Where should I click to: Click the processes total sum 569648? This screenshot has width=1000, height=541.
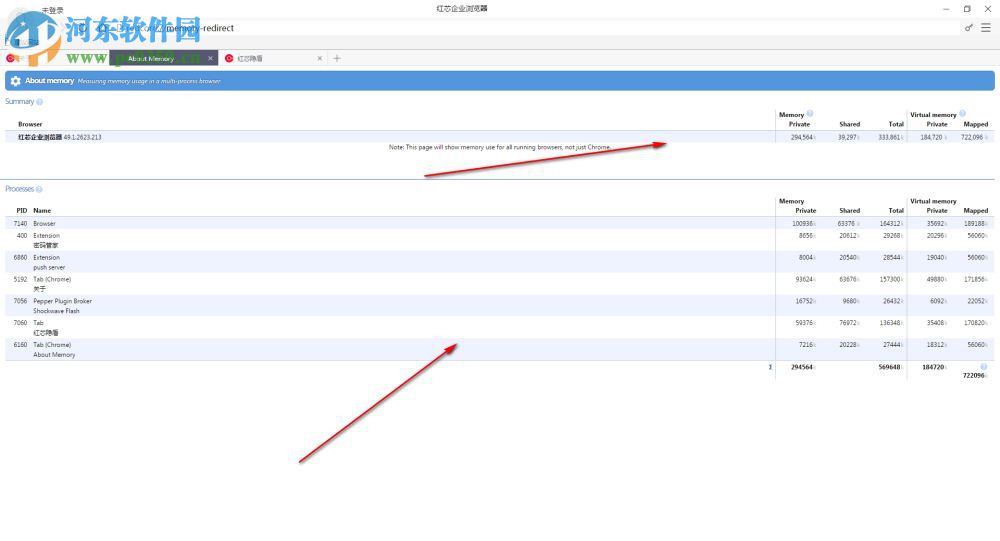pyautogui.click(x=890, y=367)
